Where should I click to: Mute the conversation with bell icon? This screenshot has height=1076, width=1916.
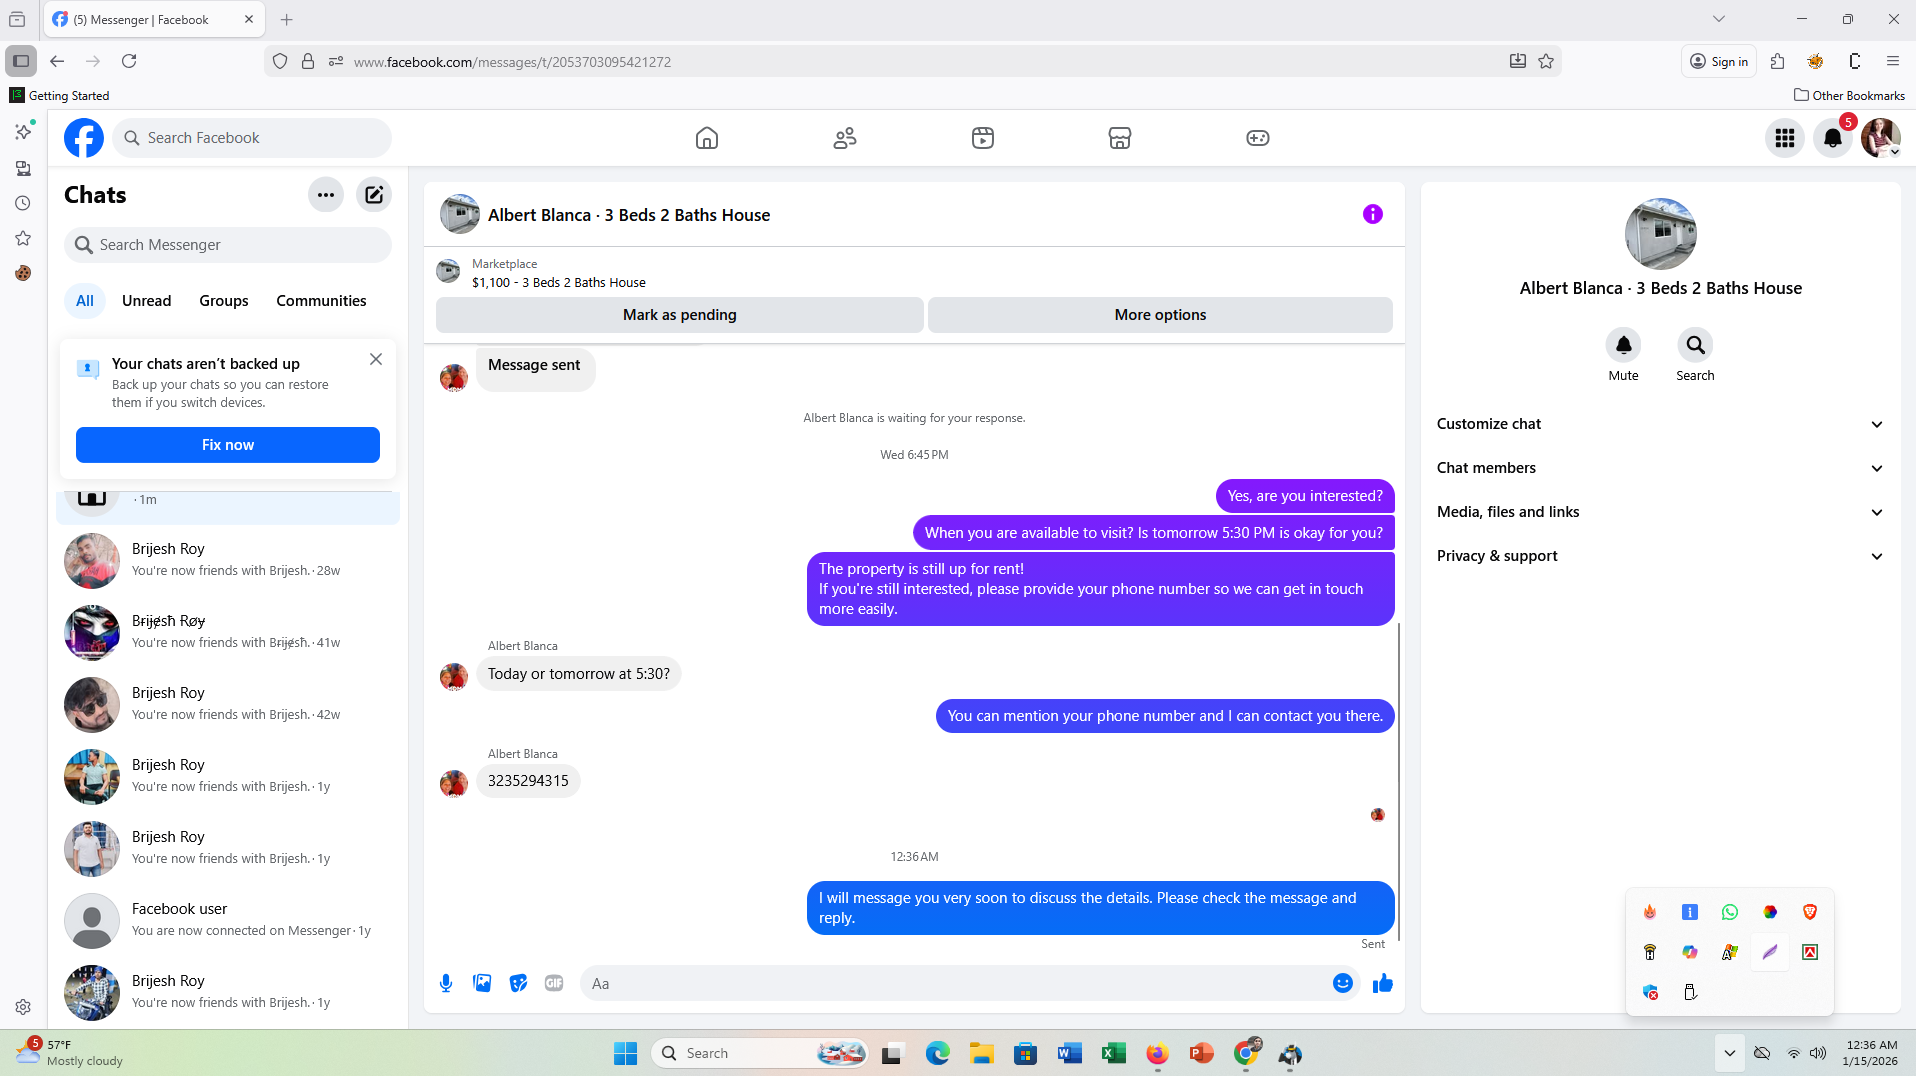tap(1623, 345)
